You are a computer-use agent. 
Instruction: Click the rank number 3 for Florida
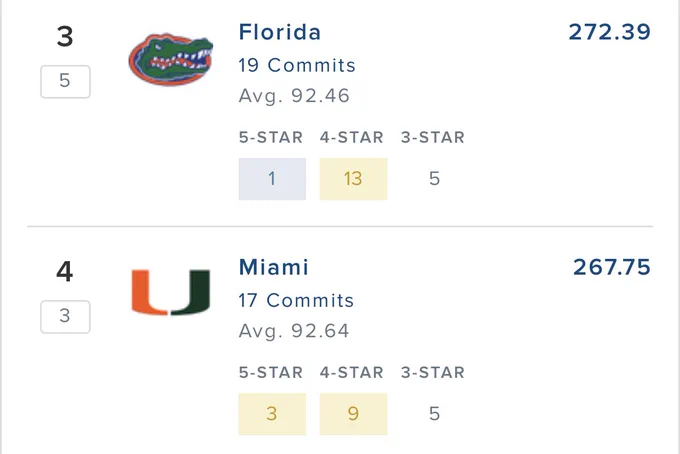point(65,36)
